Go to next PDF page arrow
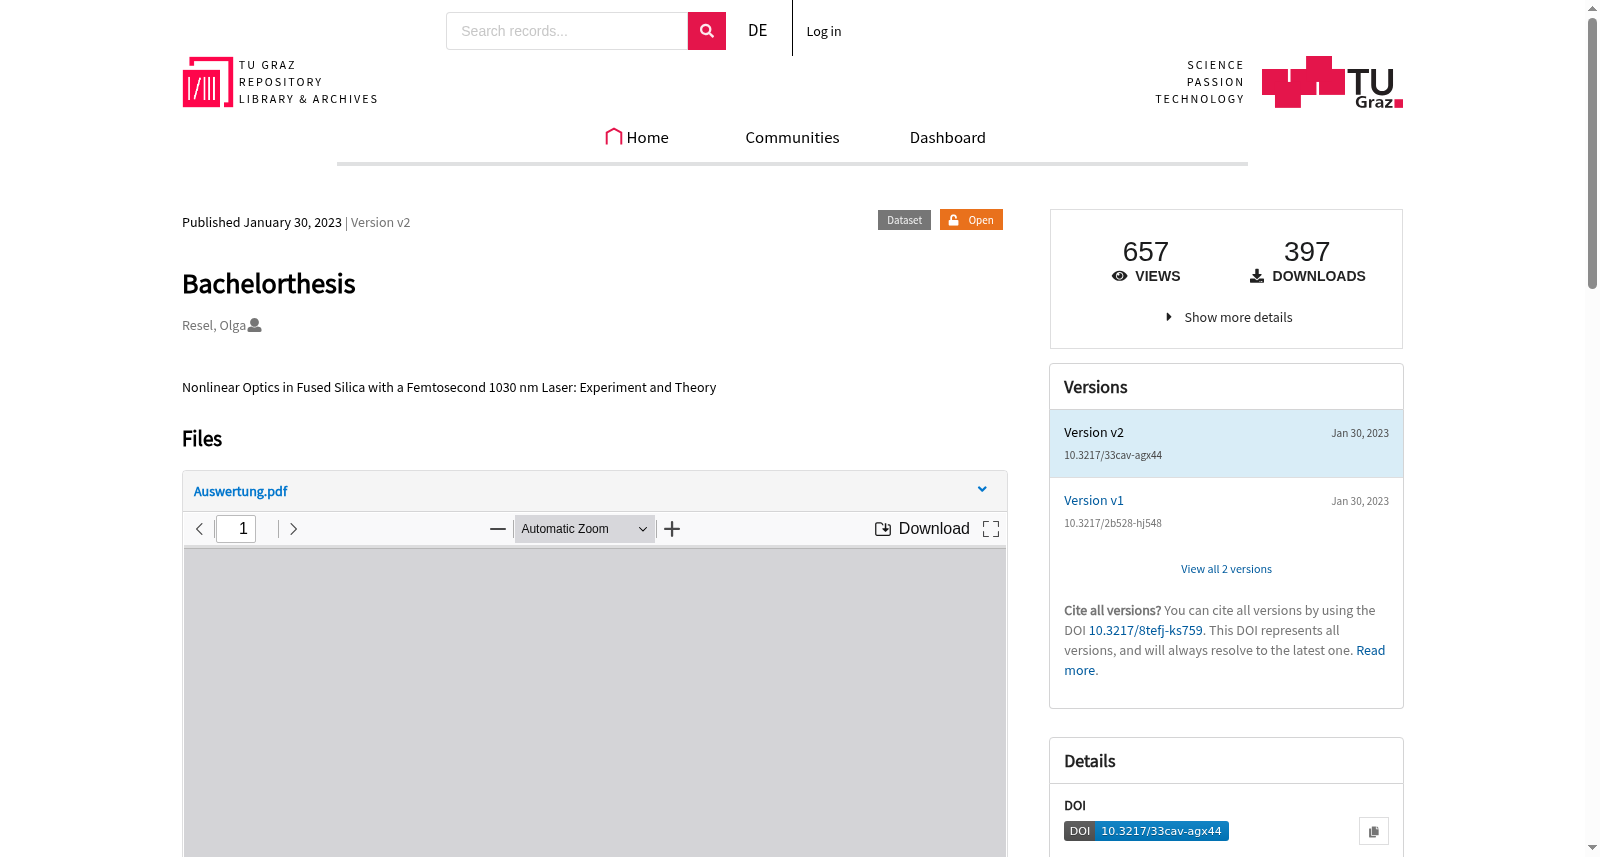 (x=293, y=529)
